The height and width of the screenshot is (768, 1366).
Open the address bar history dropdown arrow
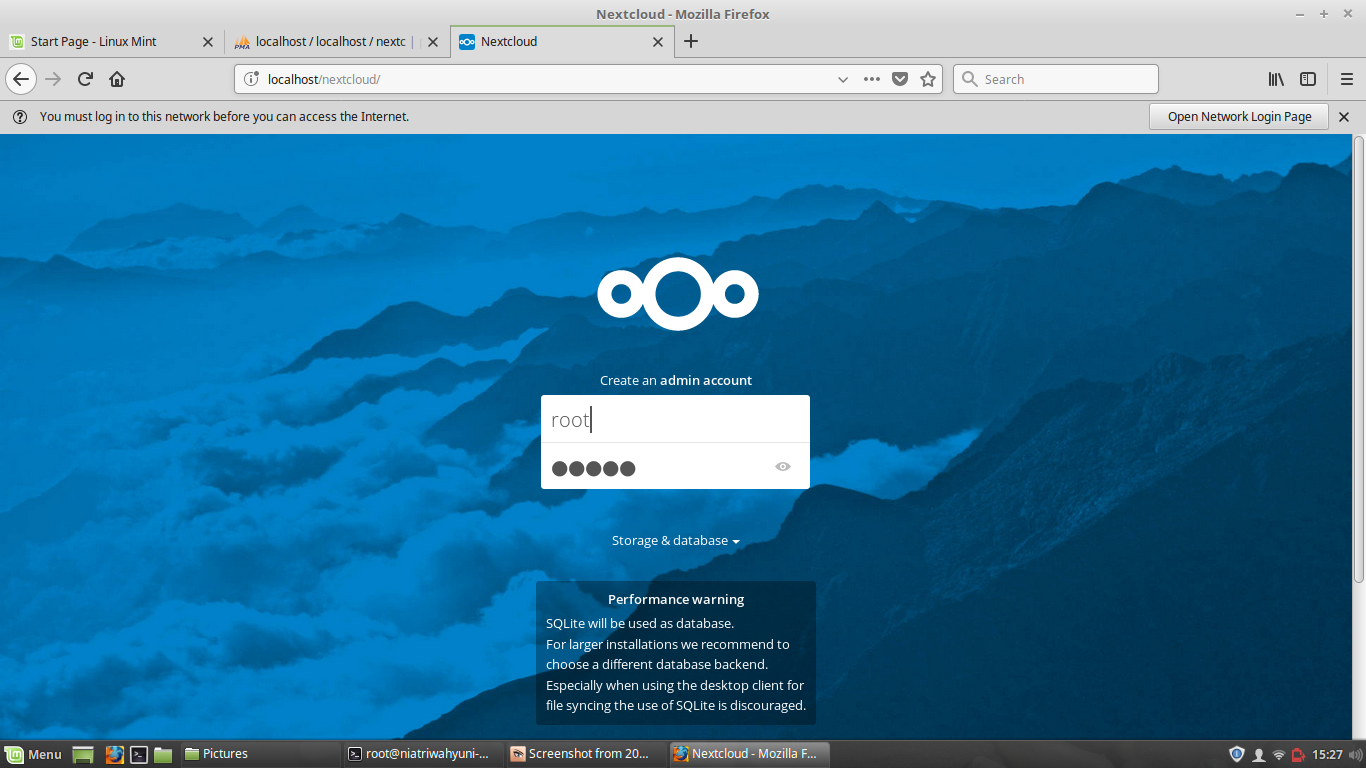click(x=843, y=78)
